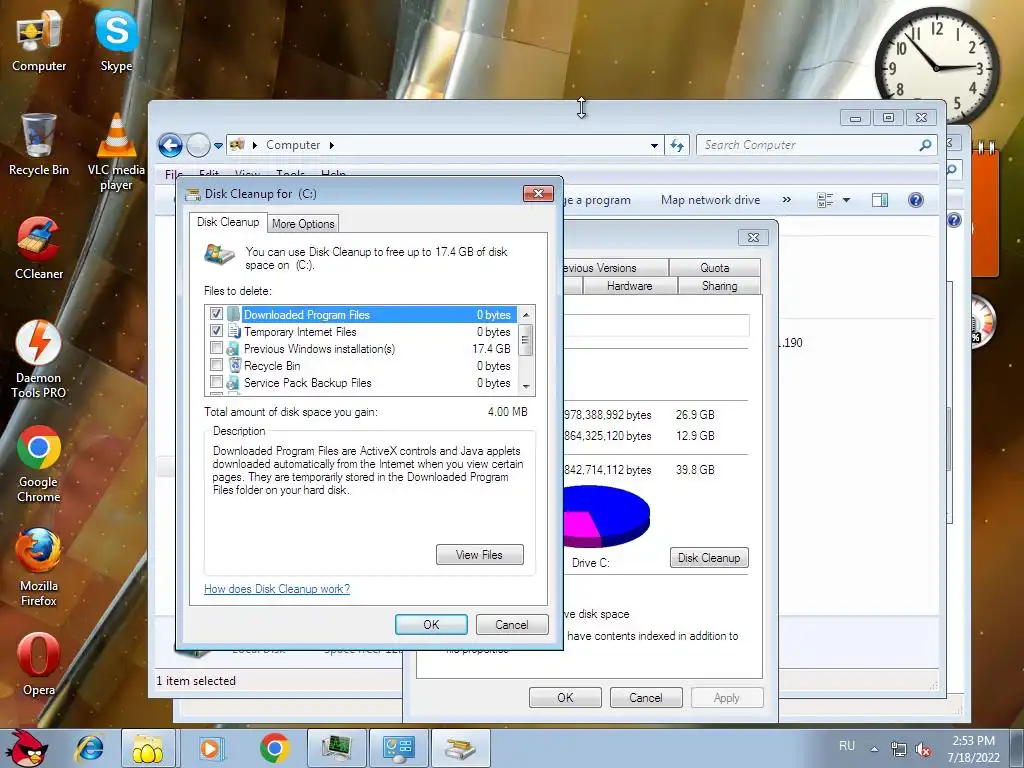The image size is (1024, 768).
Task: Click the network tray icon
Action: [899, 750]
